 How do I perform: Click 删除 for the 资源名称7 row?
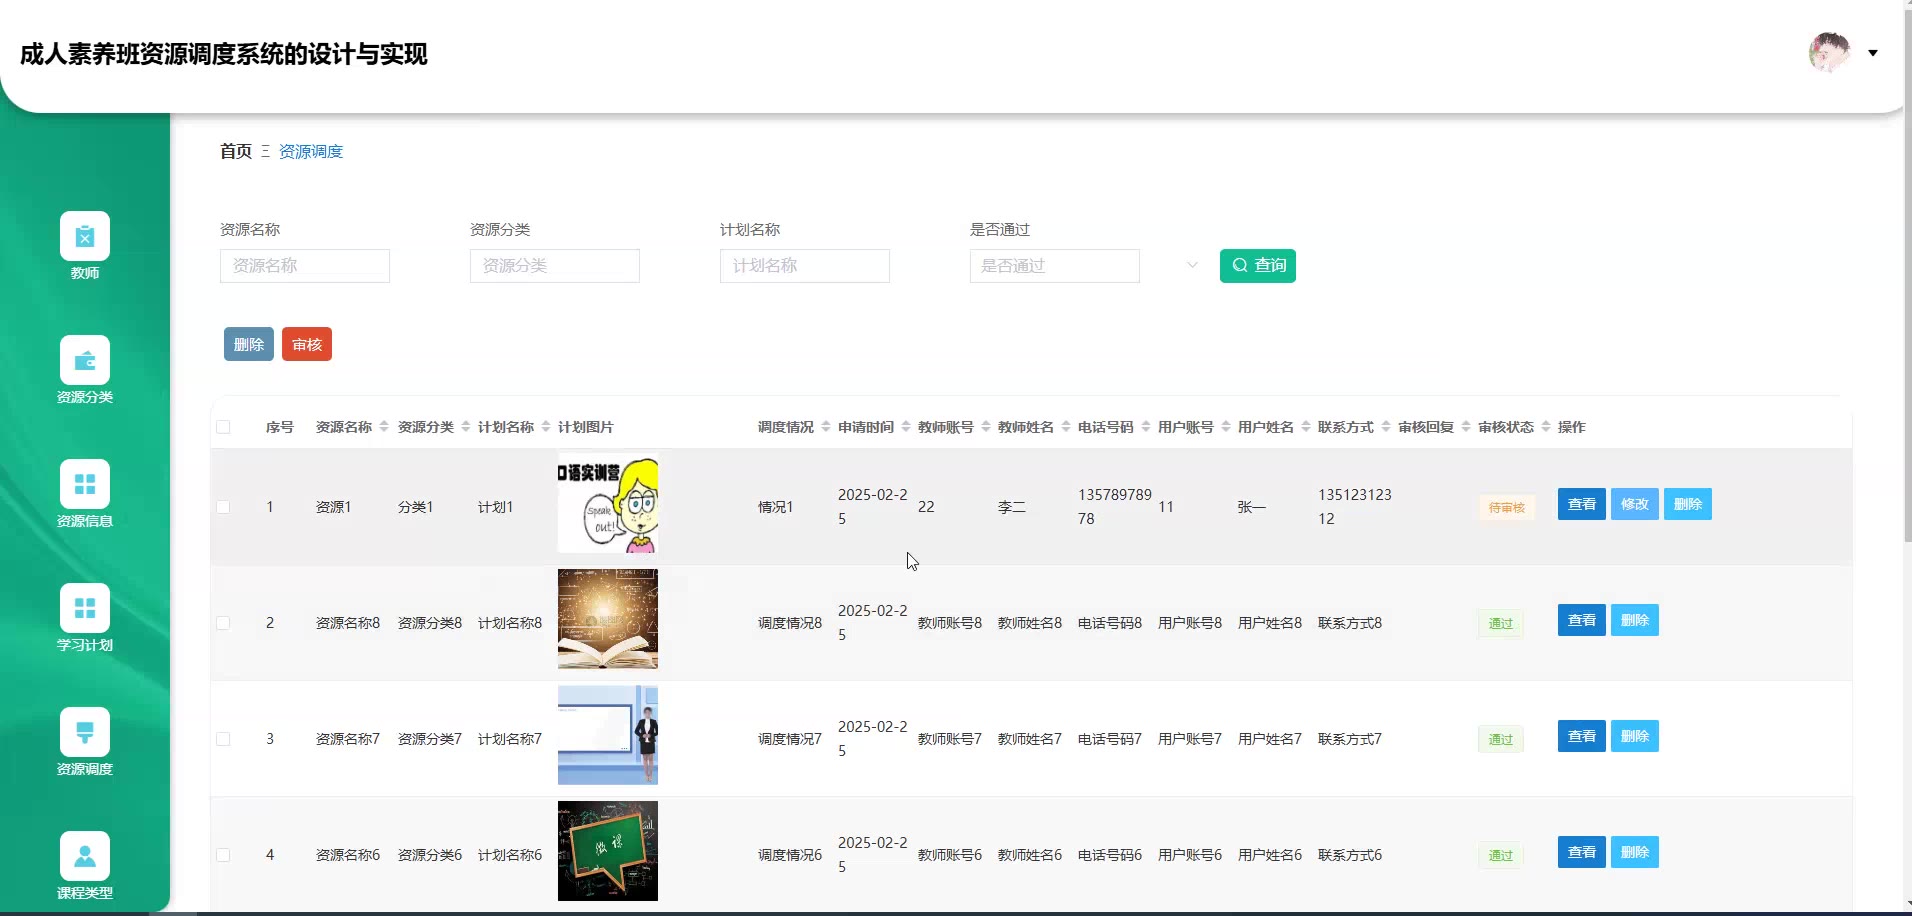(x=1635, y=736)
